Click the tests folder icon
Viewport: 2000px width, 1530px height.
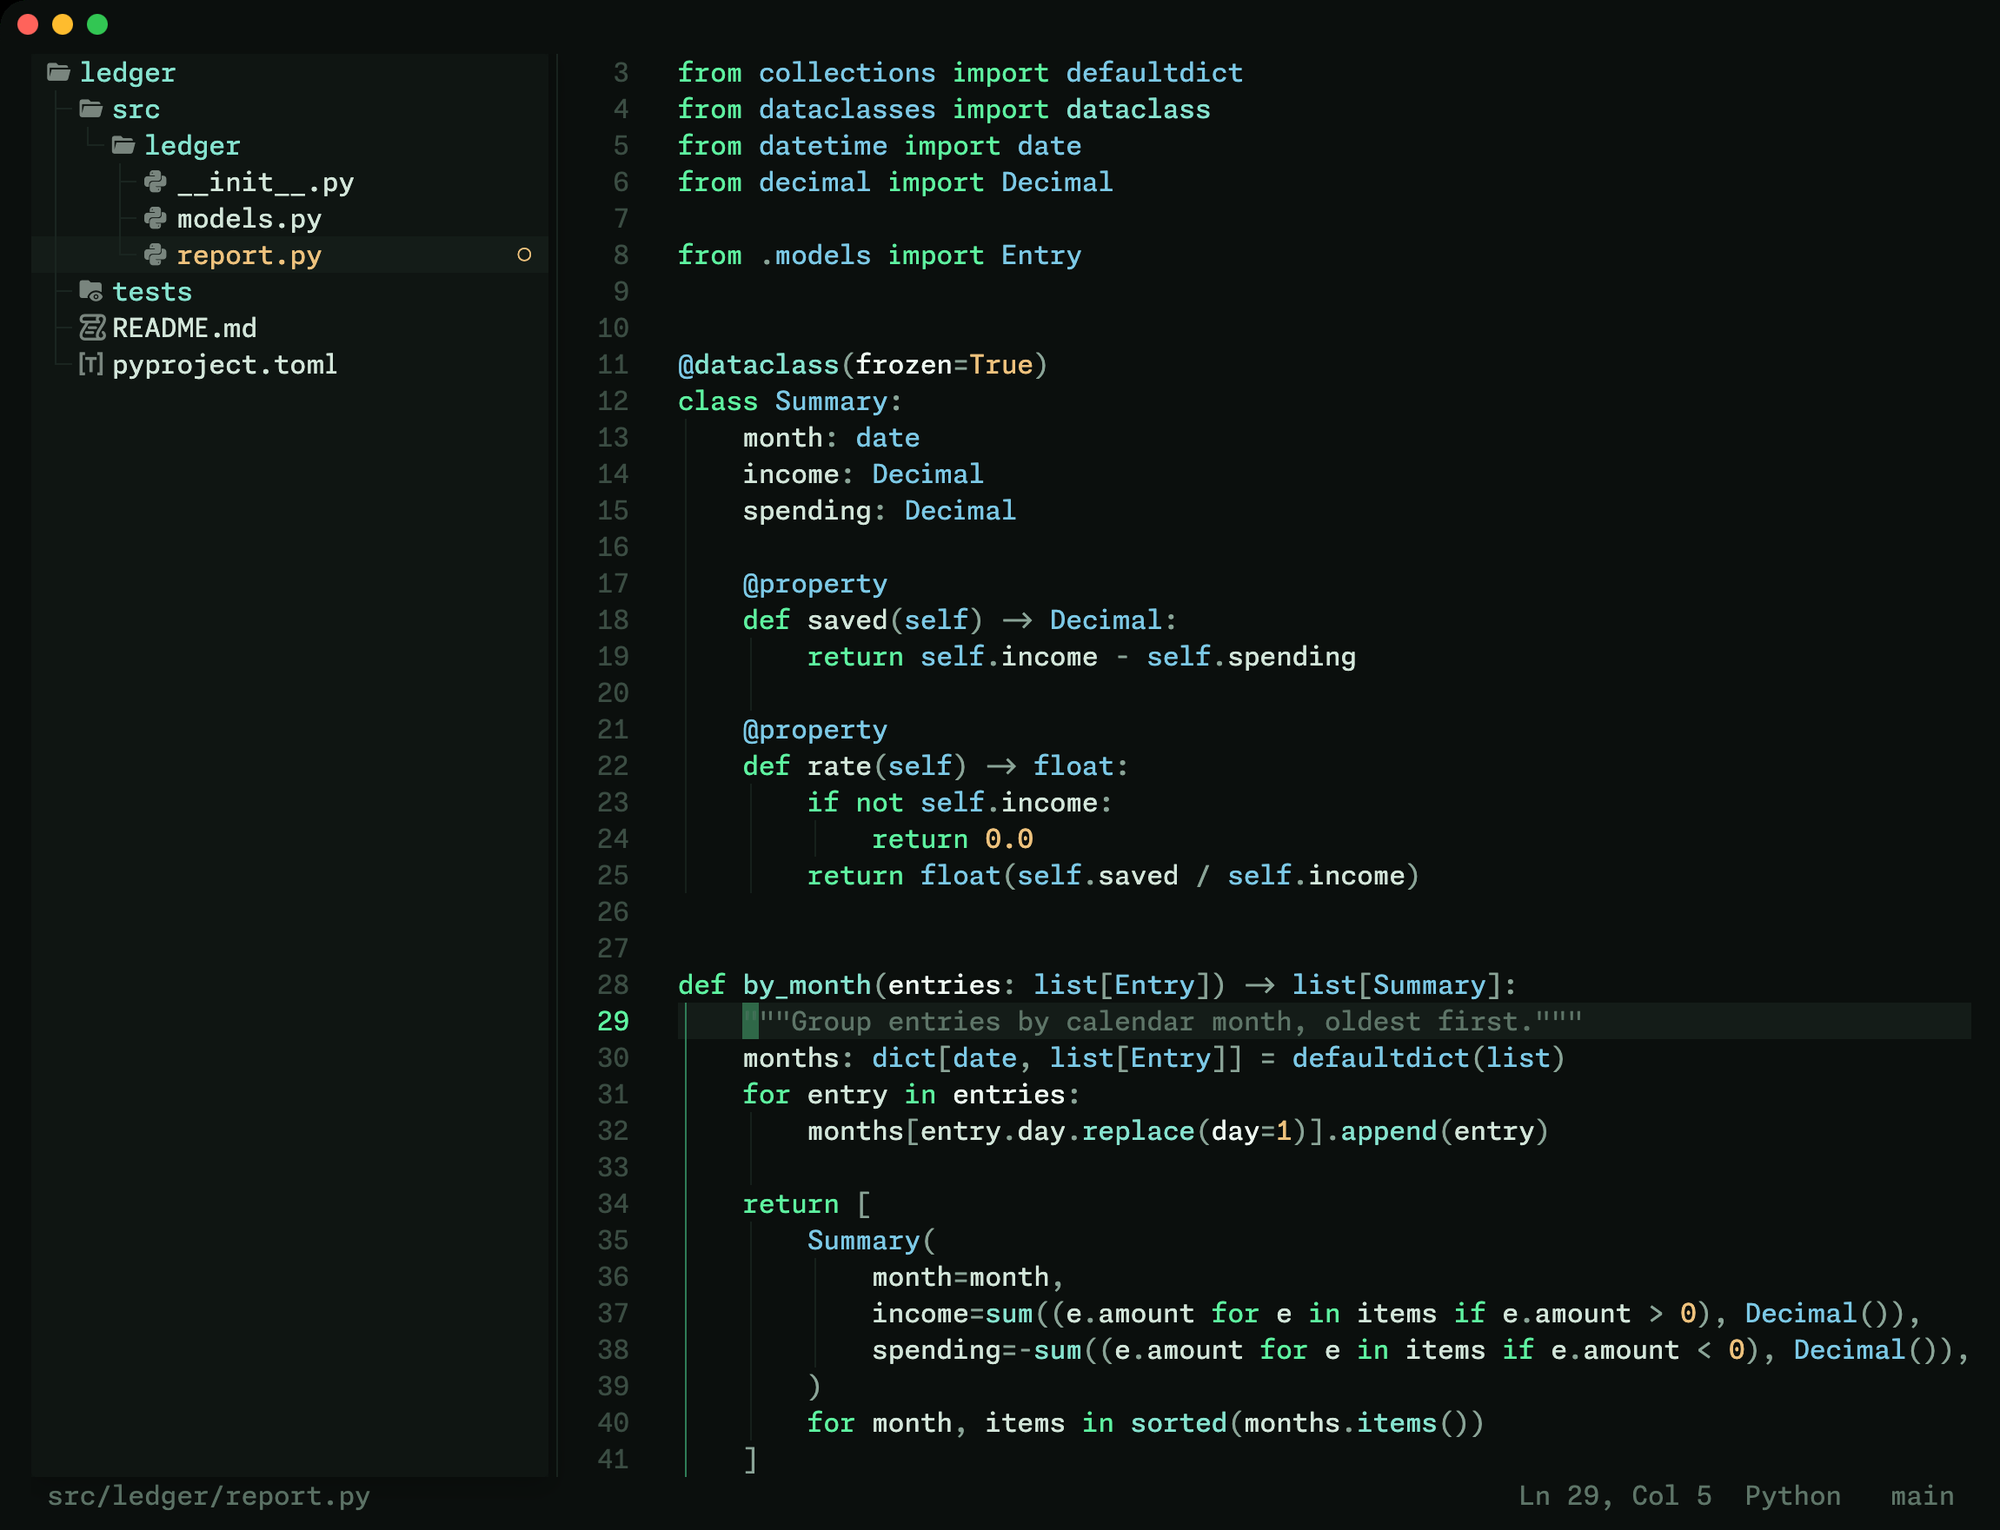(x=91, y=291)
